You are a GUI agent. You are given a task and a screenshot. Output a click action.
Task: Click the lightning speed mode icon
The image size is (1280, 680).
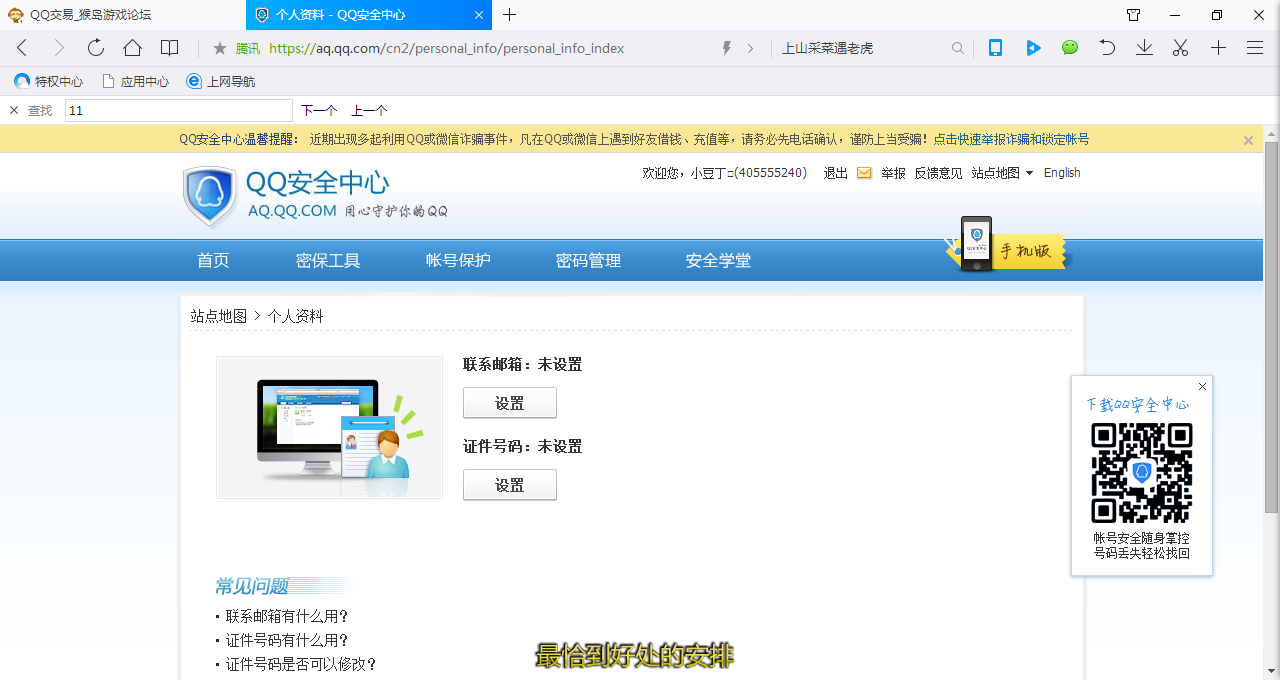727,48
